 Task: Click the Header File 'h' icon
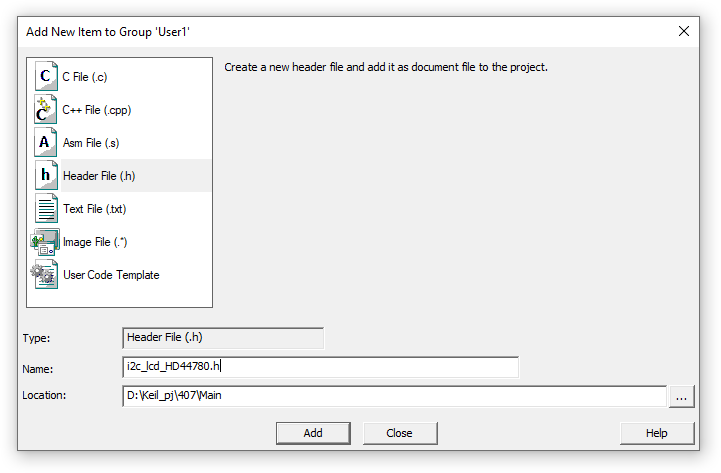[x=46, y=175]
